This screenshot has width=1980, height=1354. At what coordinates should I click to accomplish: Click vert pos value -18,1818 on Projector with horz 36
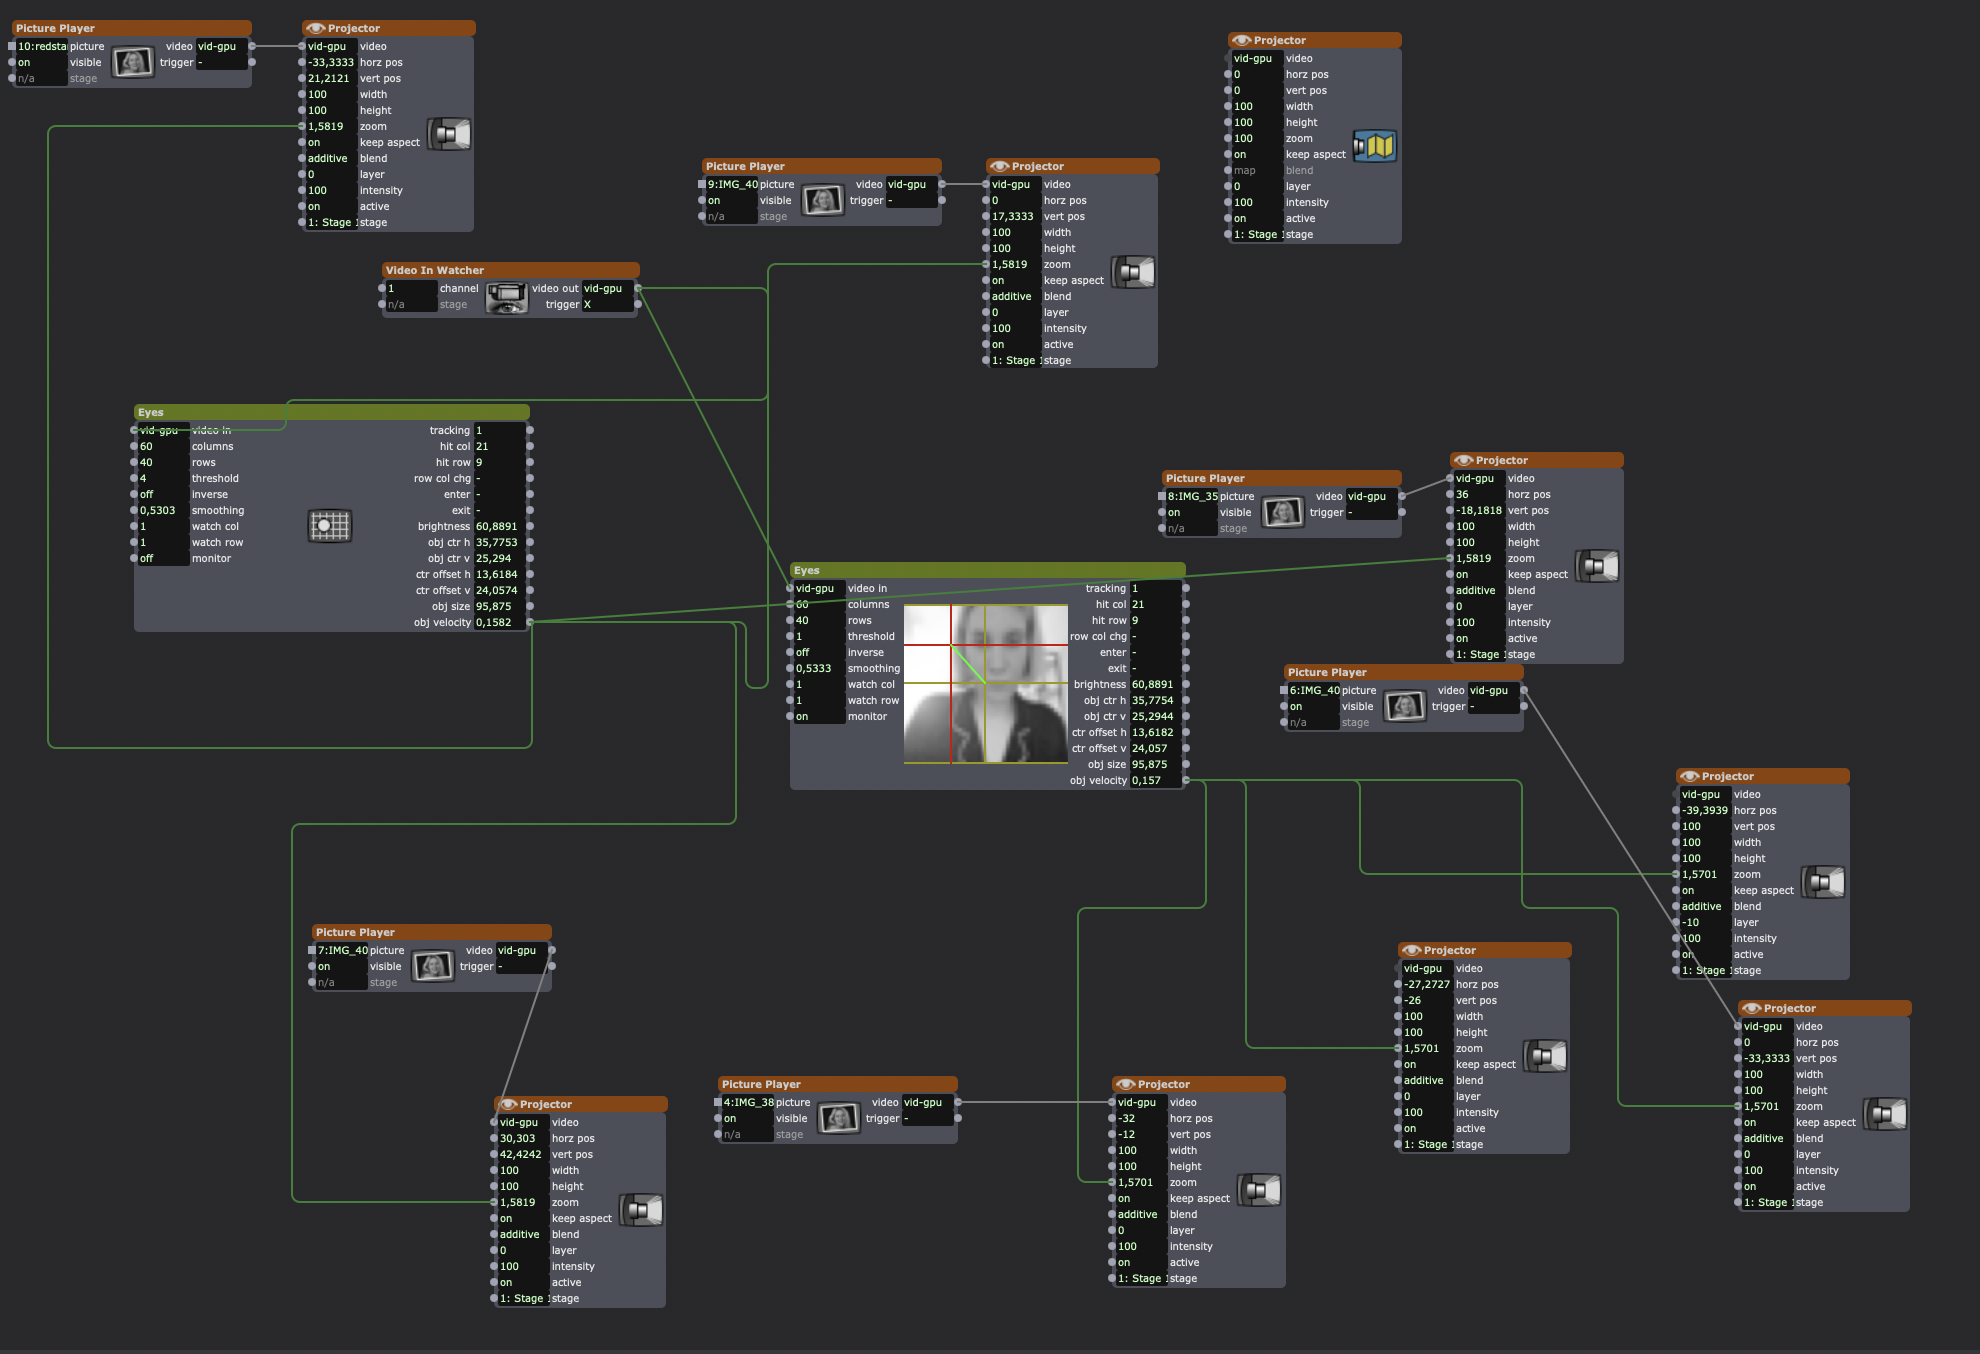point(1479,510)
